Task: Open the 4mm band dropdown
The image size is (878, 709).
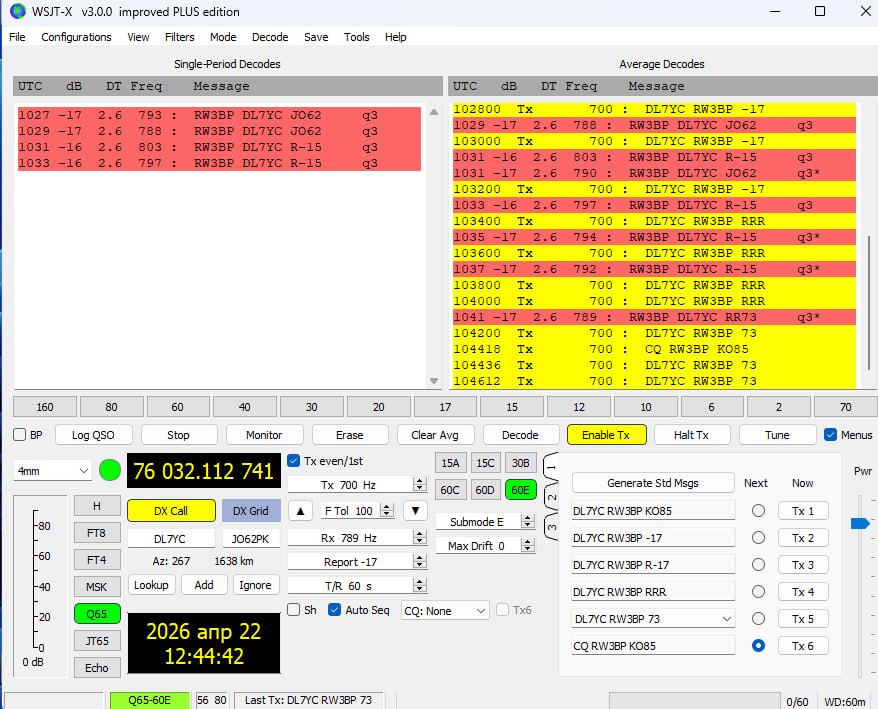Action: point(53,471)
